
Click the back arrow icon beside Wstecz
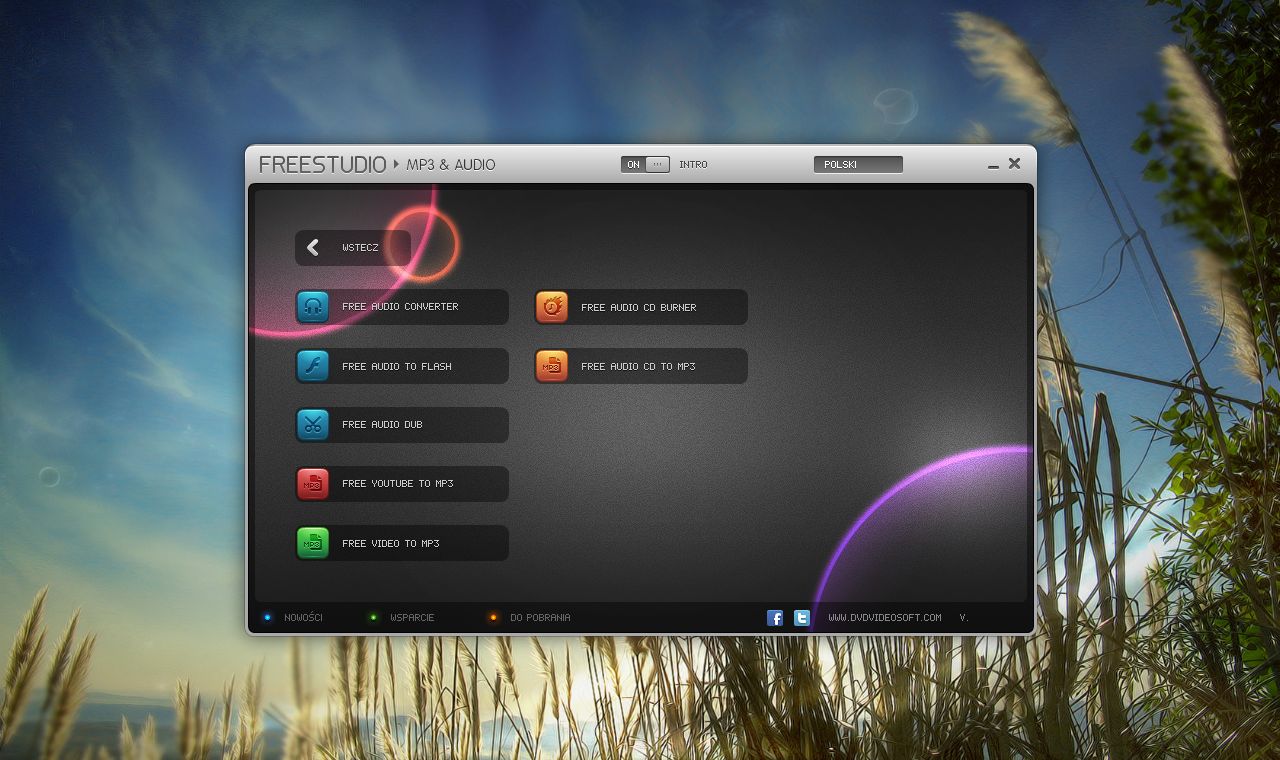[313, 247]
